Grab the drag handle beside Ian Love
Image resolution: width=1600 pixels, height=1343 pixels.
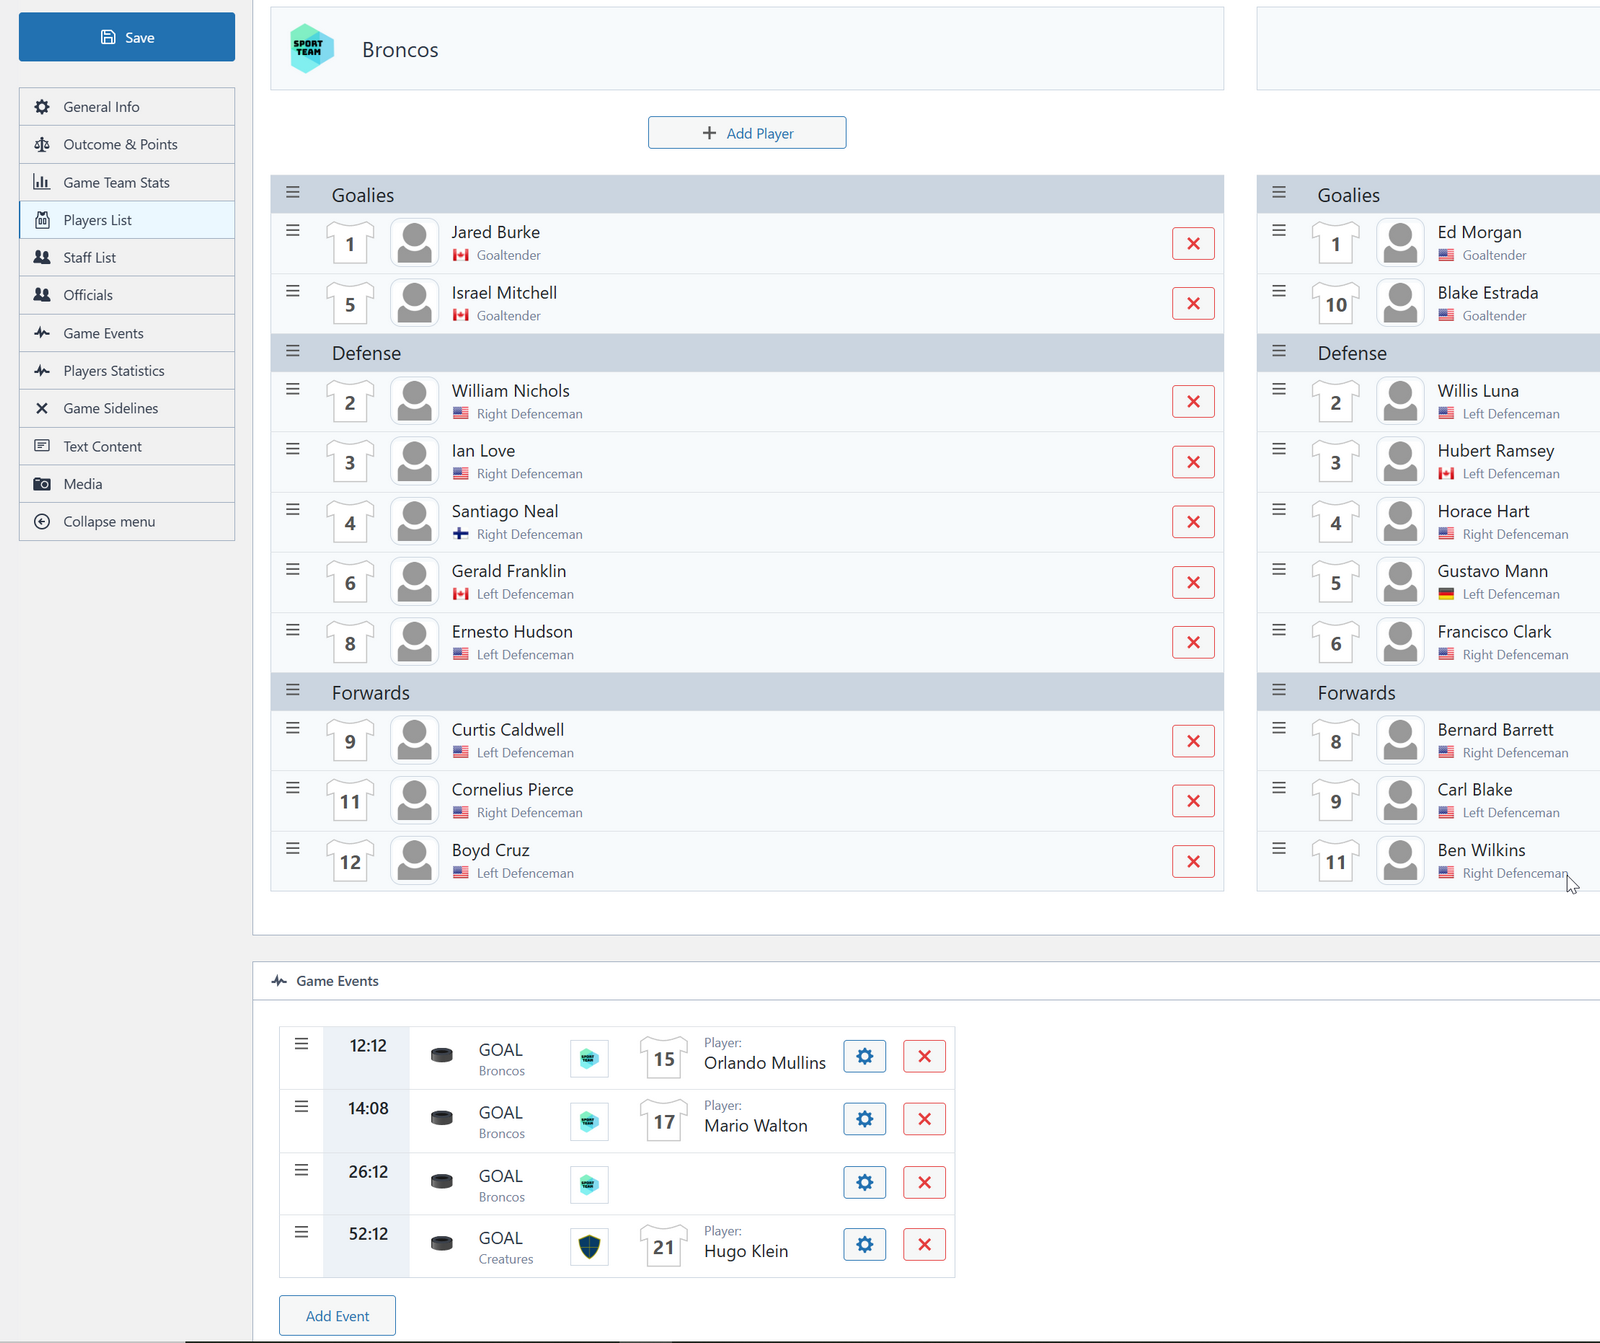click(x=293, y=449)
